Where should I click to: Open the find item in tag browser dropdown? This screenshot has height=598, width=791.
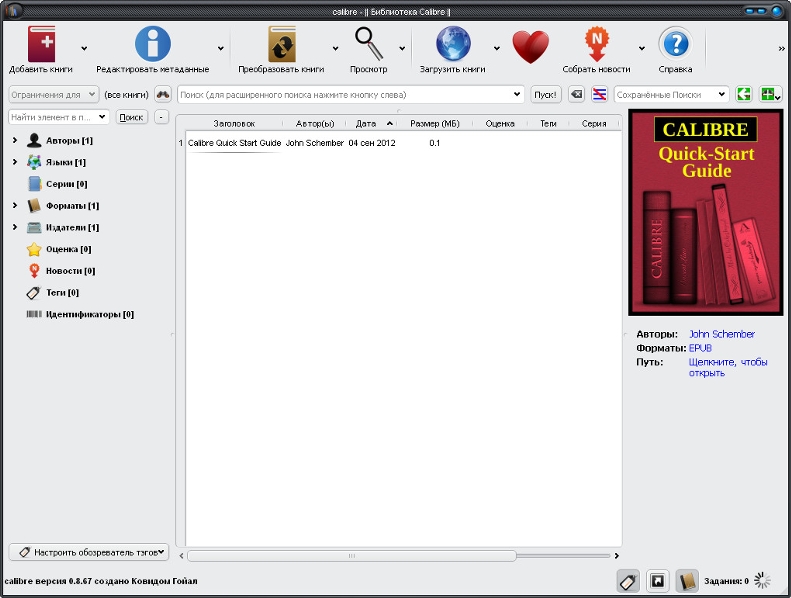coord(102,117)
